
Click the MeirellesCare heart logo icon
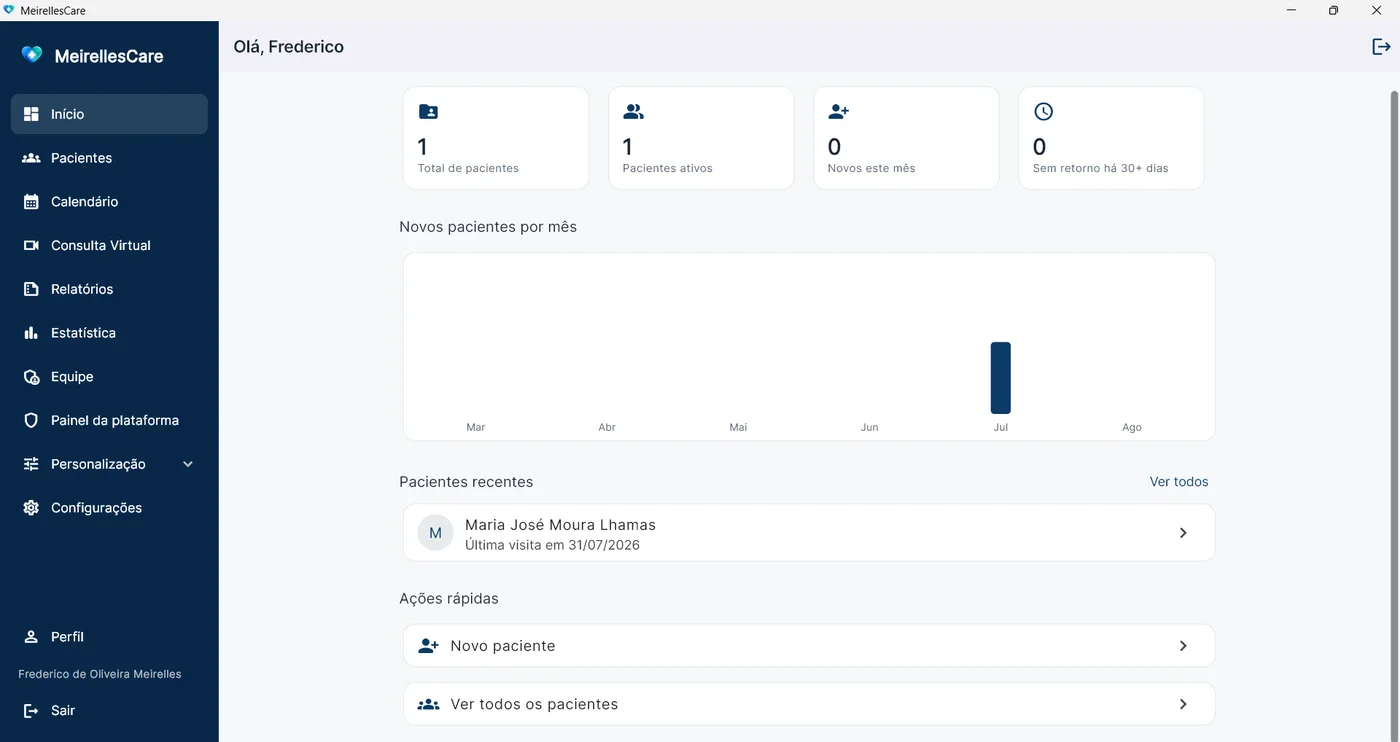pos(32,55)
